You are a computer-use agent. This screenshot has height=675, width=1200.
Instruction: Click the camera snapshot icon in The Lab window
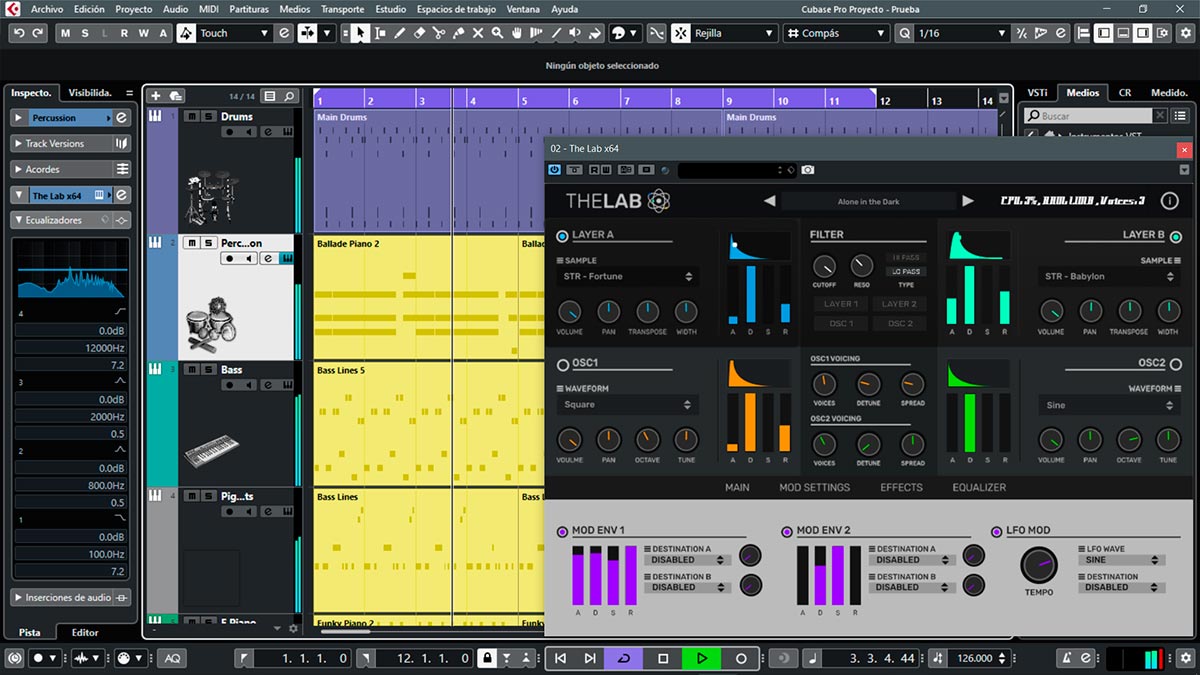[808, 170]
